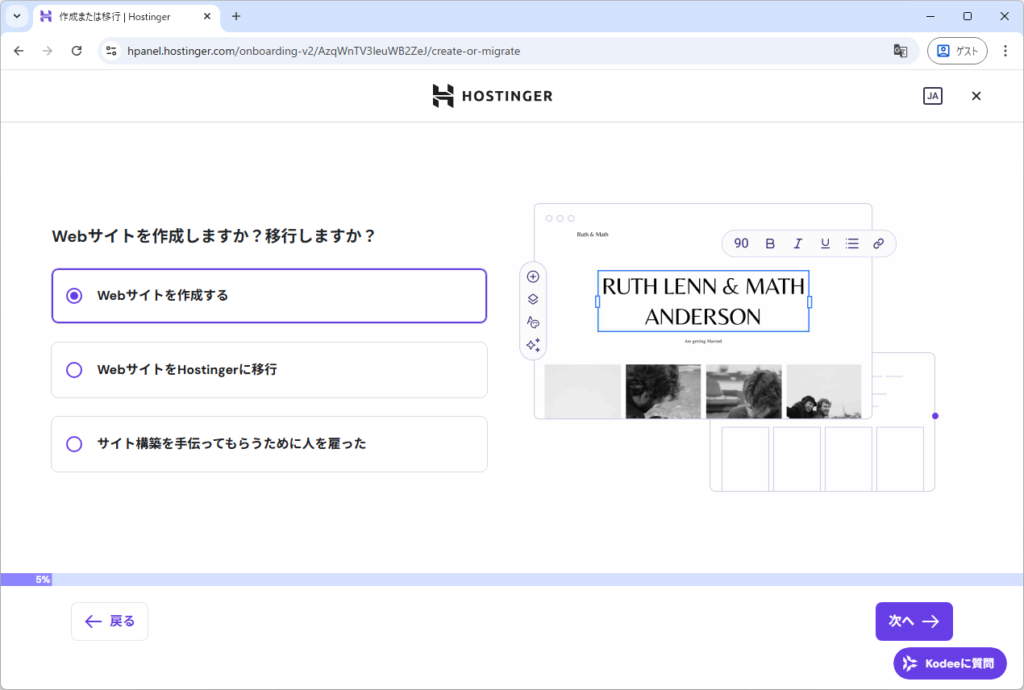Close the onboarding with X icon
Screen dimensions: 1024x690
[x=976, y=96]
